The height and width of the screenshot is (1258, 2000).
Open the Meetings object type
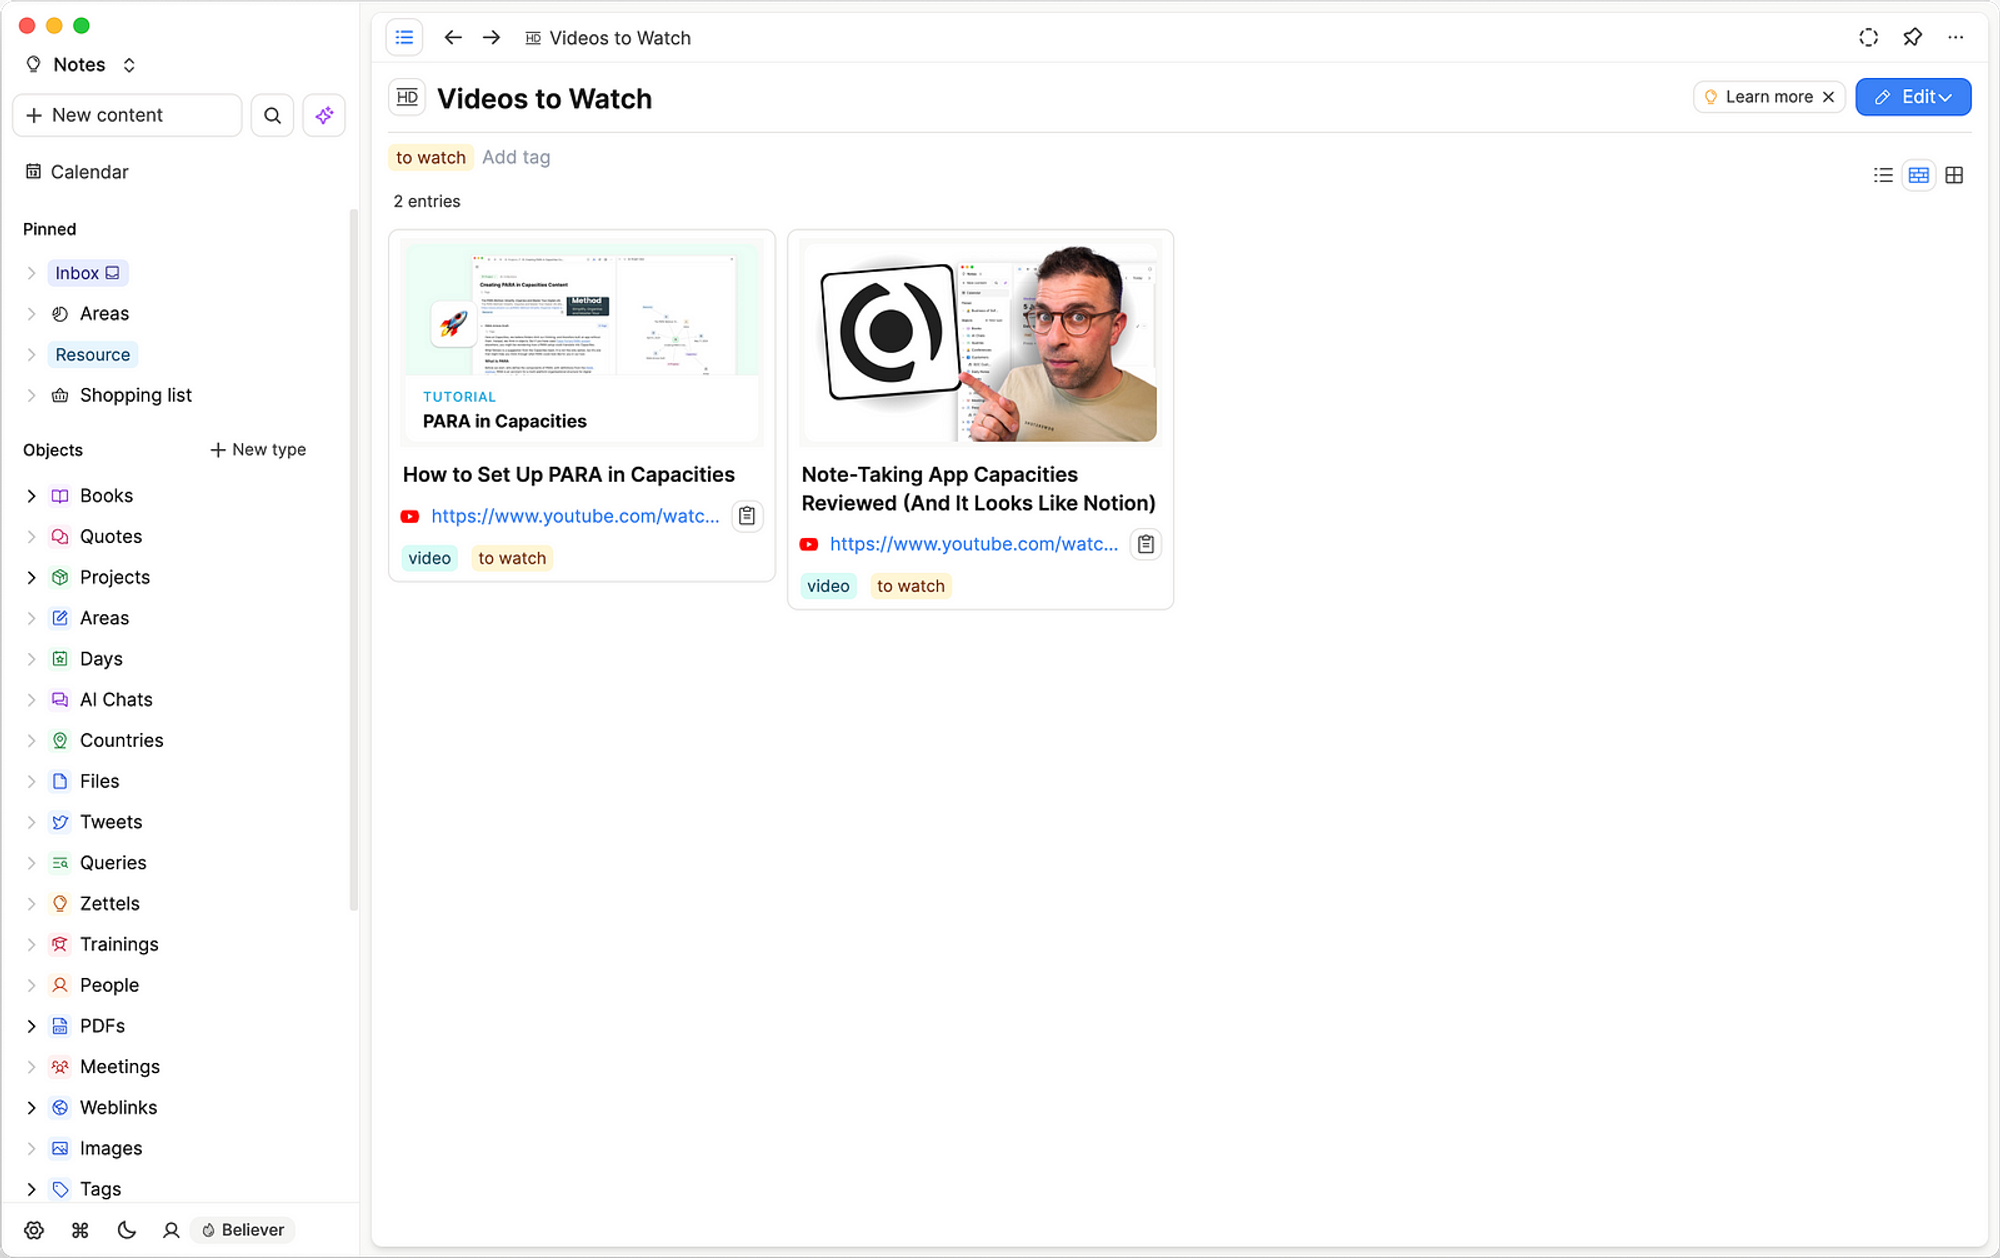click(x=119, y=1067)
